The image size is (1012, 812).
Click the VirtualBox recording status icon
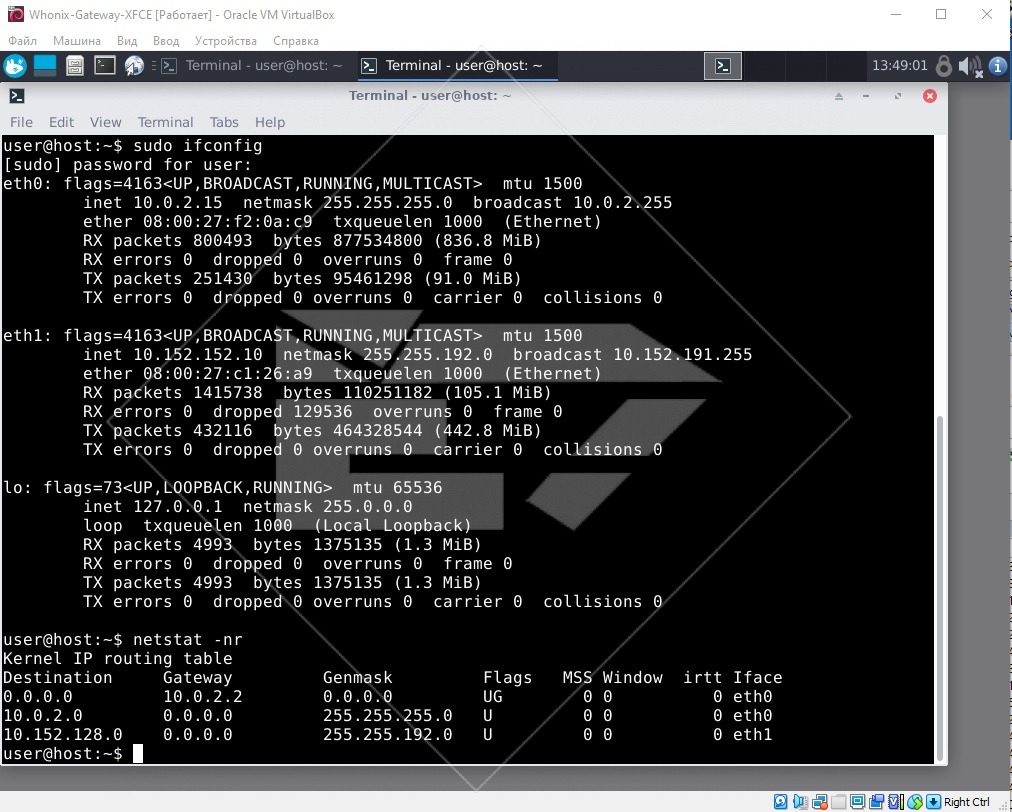tap(876, 802)
